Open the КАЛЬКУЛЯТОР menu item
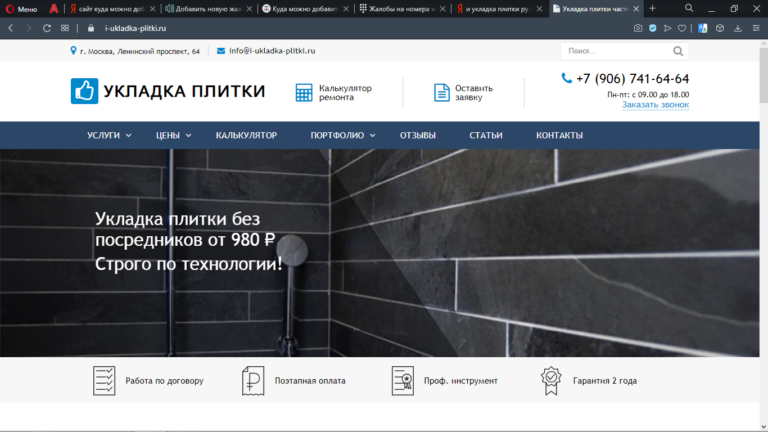Viewport: 768px width, 432px height. tap(246, 135)
